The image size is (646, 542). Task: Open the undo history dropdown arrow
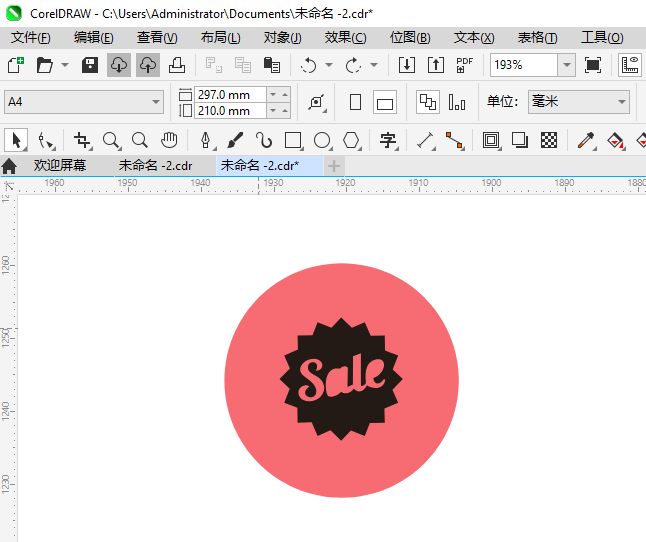pyautogui.click(x=329, y=65)
